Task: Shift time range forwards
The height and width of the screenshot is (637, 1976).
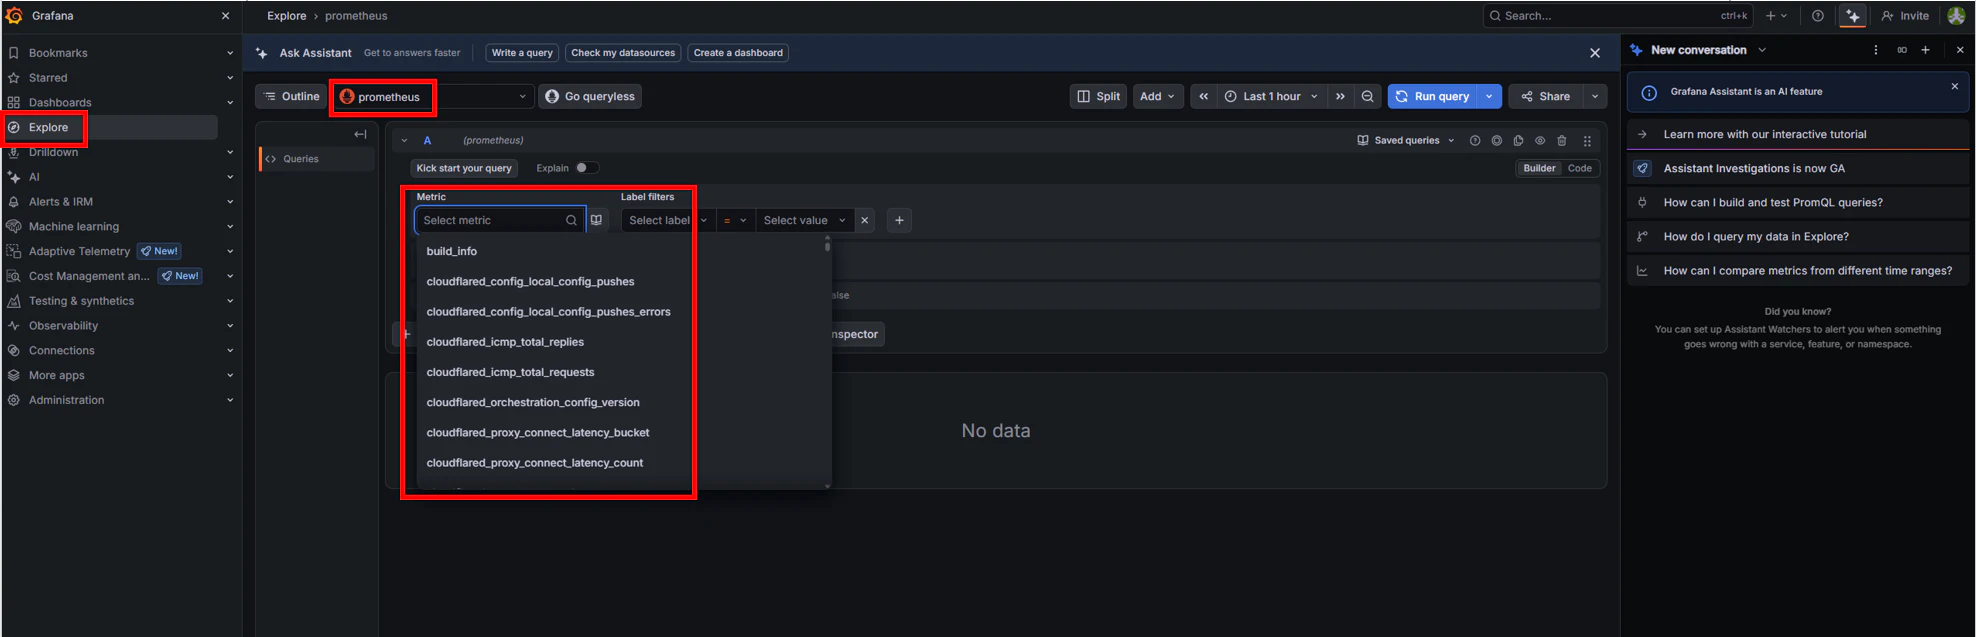Action: [x=1340, y=96]
